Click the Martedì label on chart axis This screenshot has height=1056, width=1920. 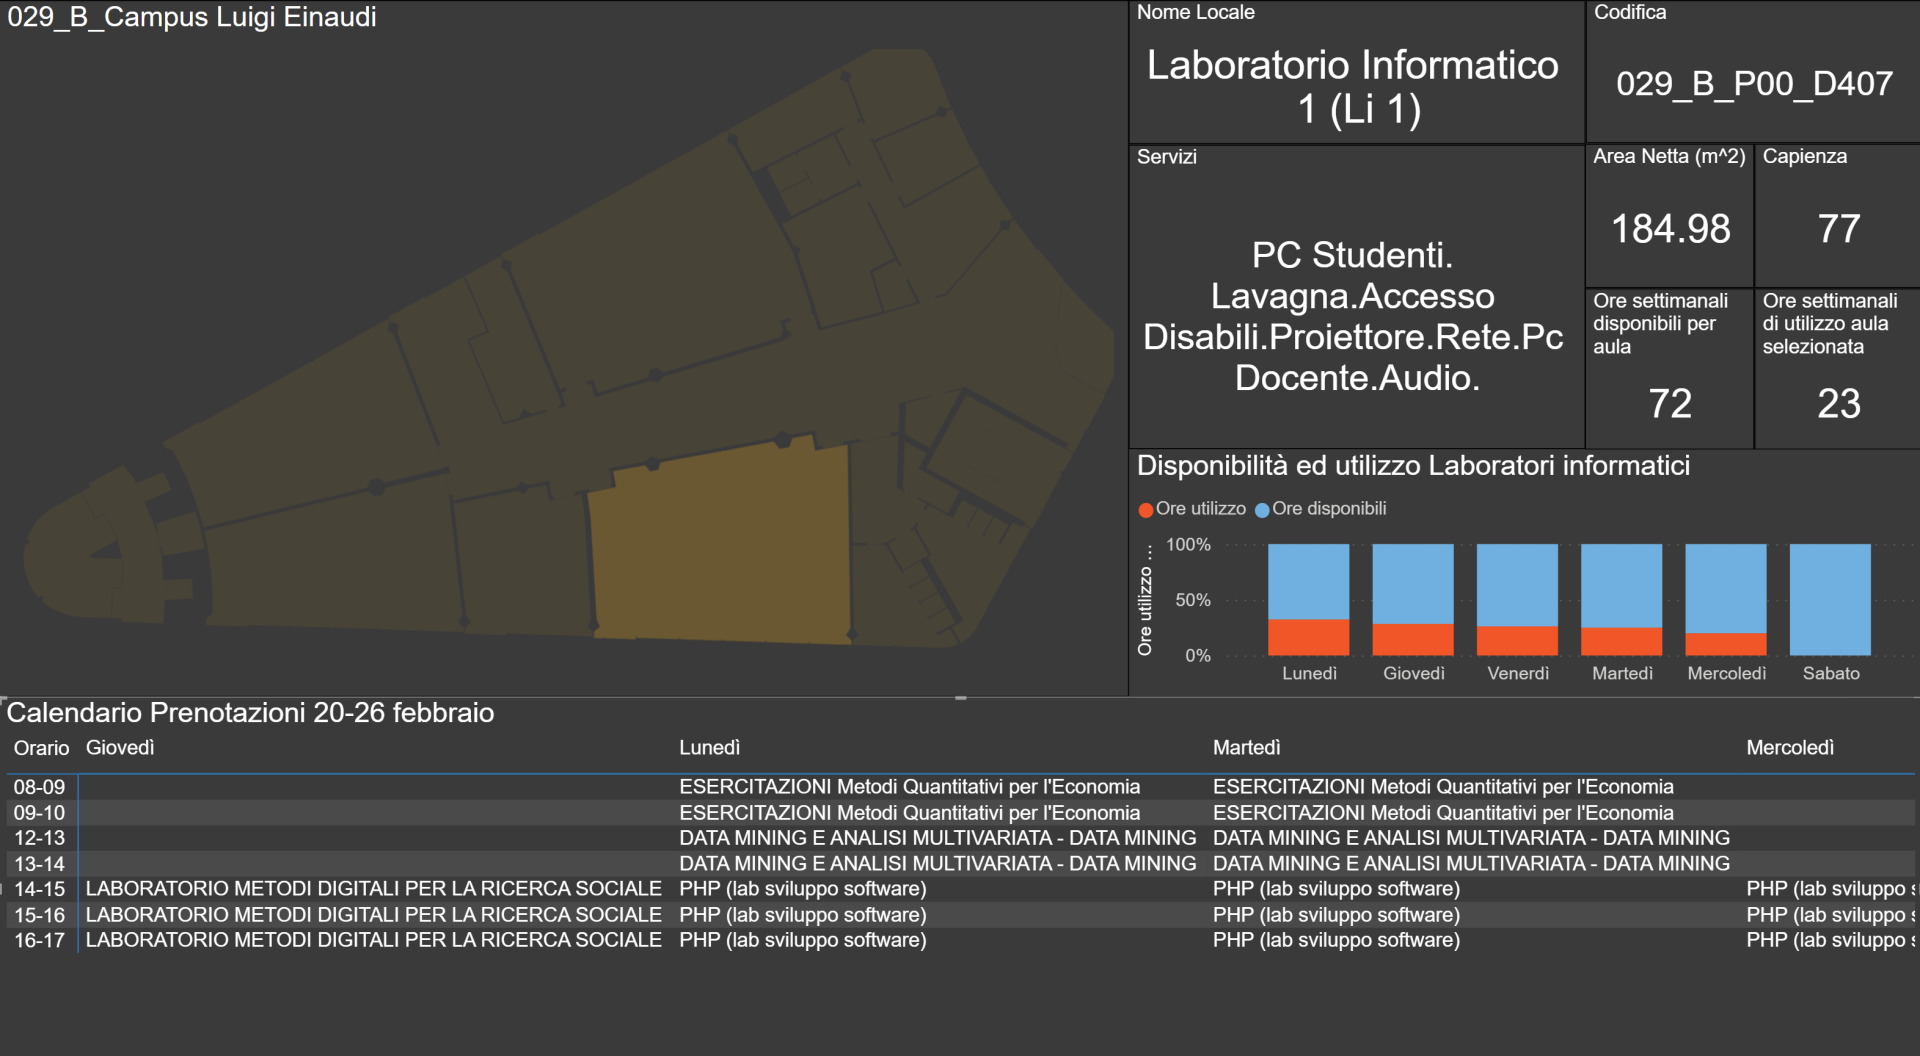coord(1622,673)
